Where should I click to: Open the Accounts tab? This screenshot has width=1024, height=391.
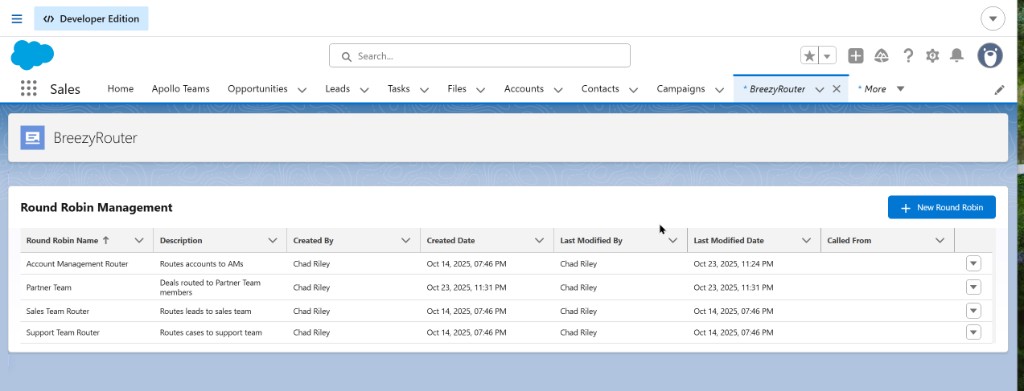click(x=524, y=89)
